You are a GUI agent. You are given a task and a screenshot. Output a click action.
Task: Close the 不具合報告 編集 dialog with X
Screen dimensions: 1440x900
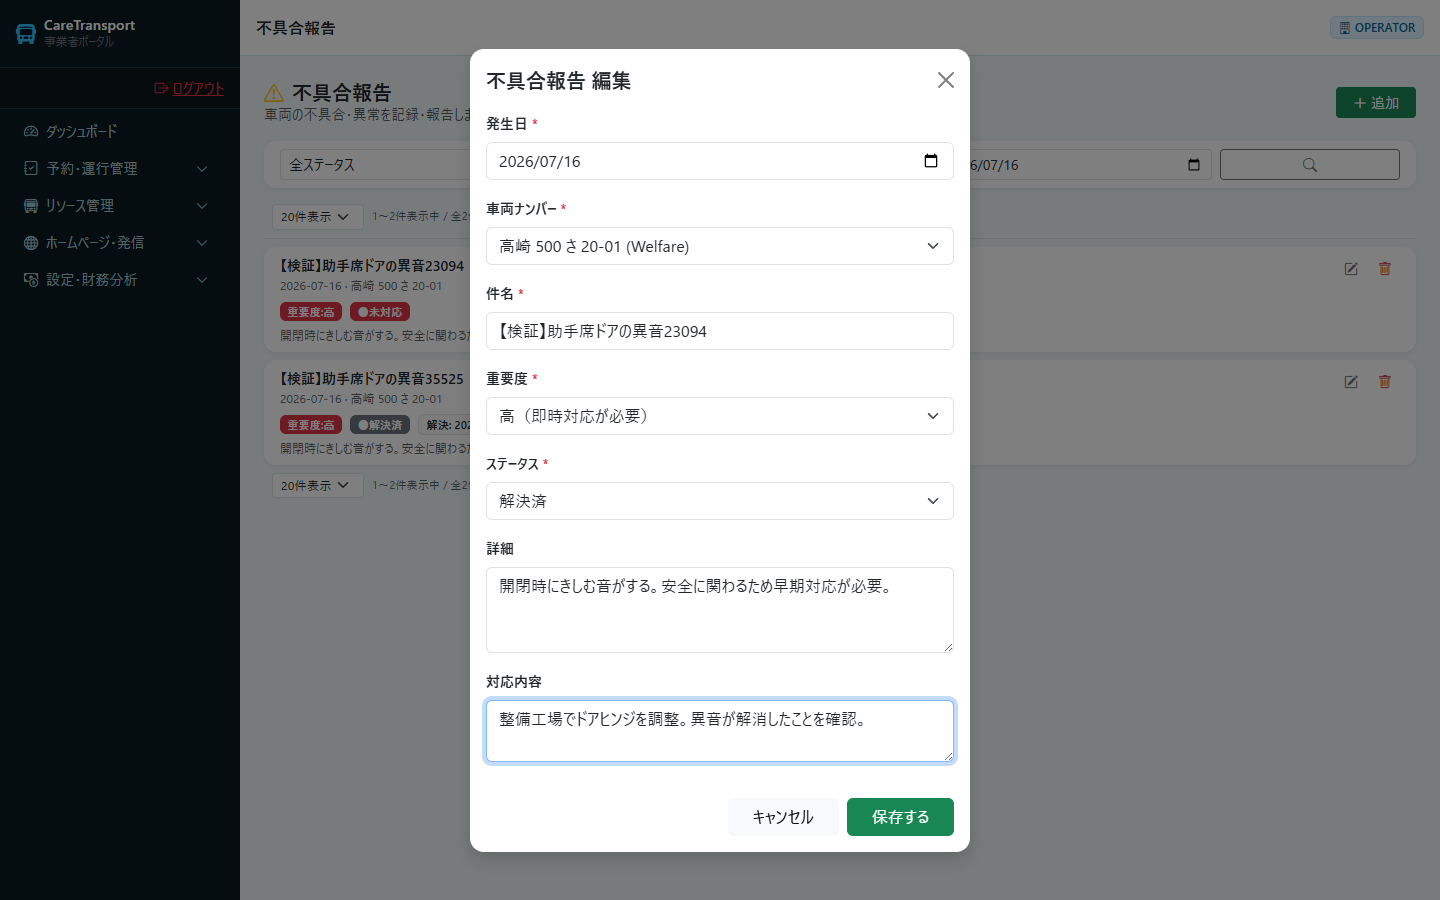(945, 80)
